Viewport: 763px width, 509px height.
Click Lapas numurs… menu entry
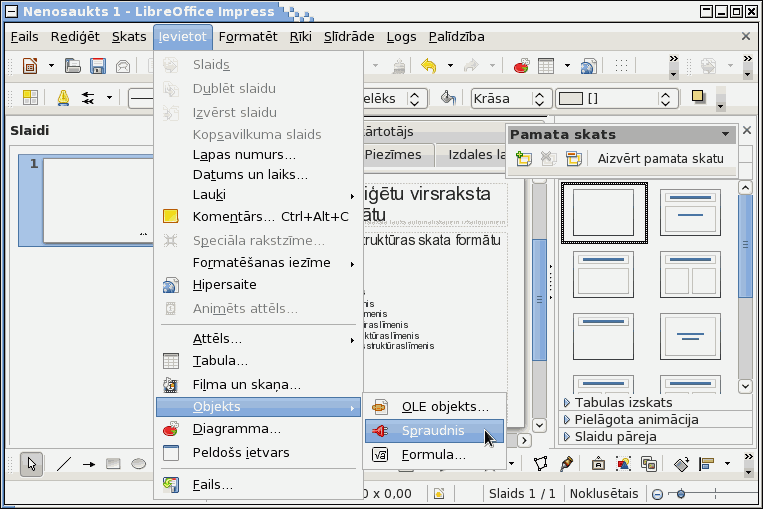coord(258,155)
